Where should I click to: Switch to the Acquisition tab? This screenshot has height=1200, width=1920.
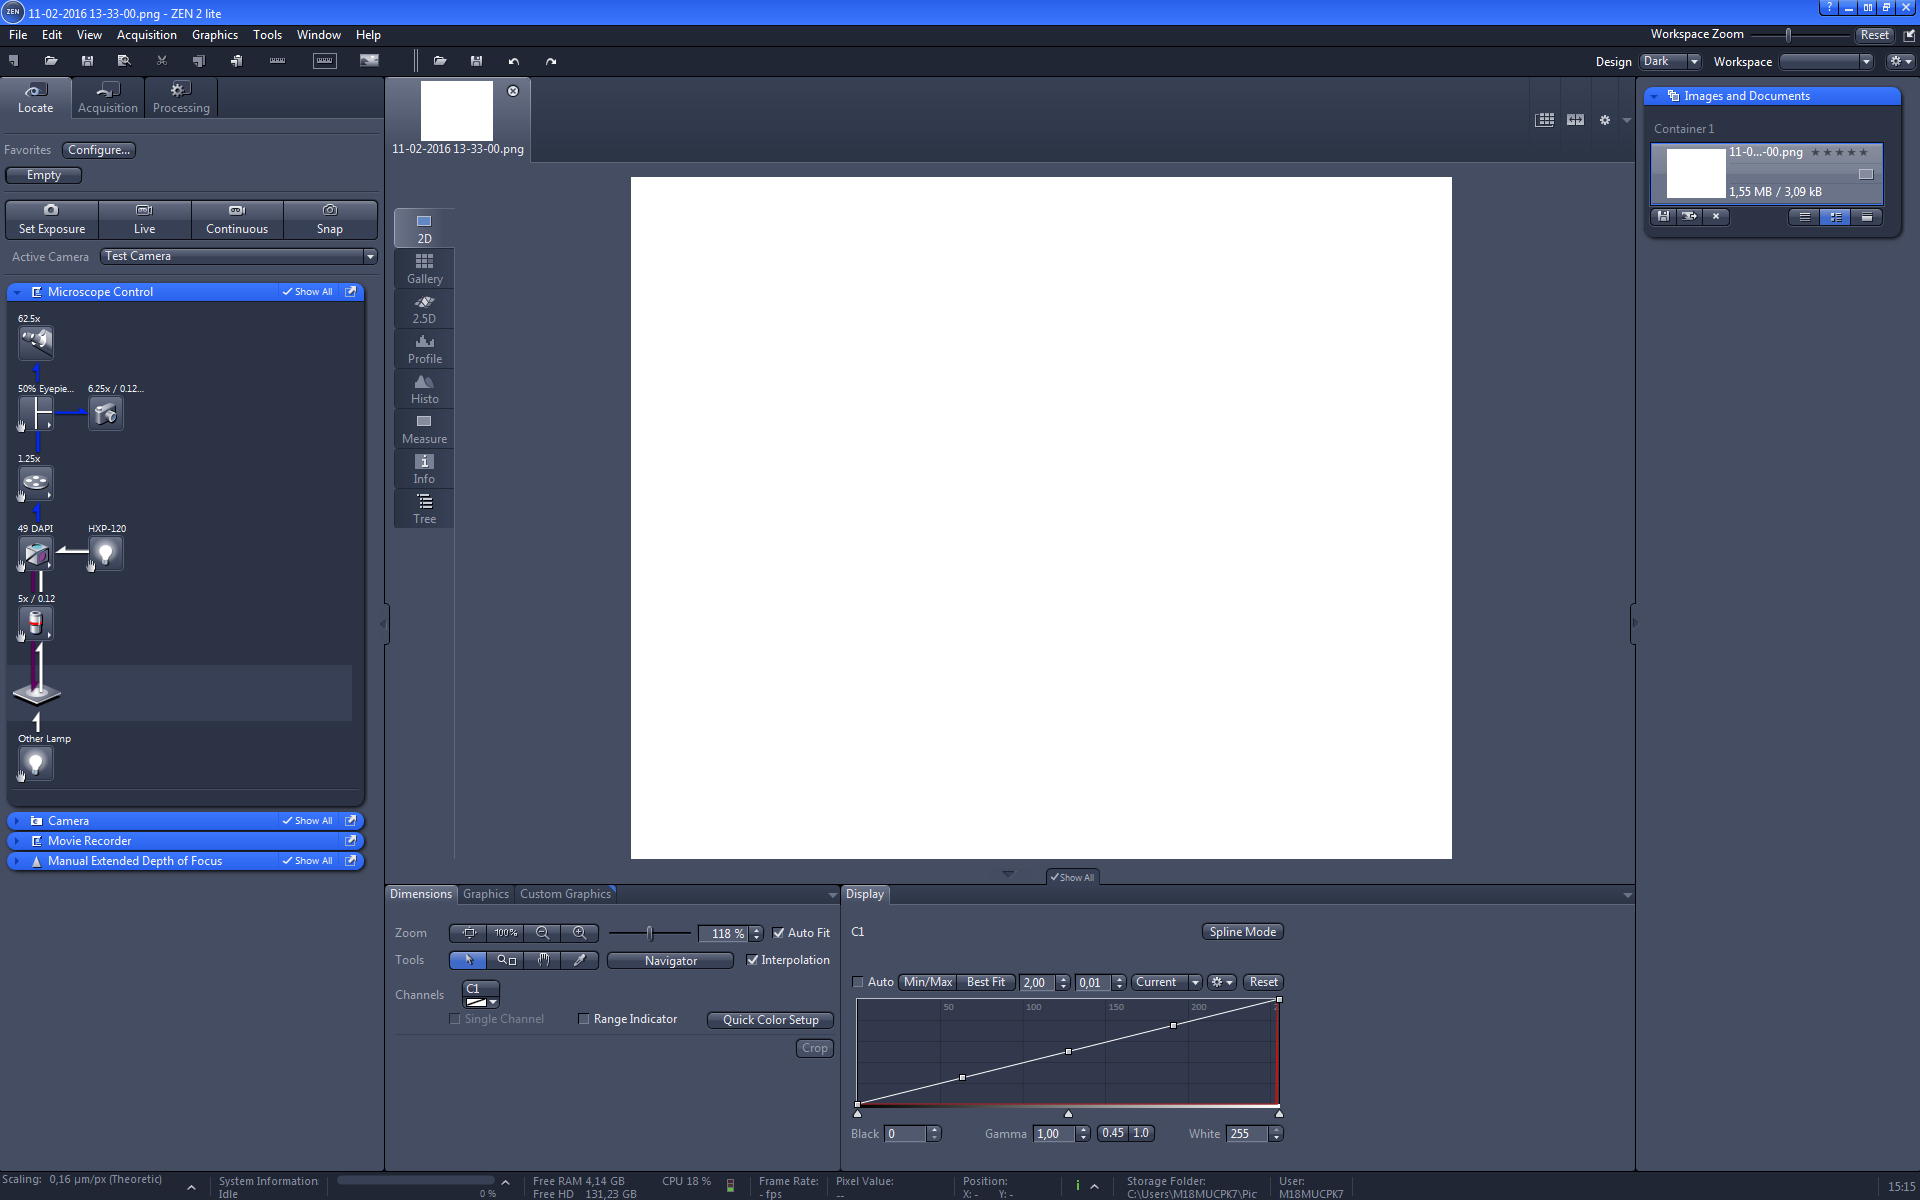107,97
